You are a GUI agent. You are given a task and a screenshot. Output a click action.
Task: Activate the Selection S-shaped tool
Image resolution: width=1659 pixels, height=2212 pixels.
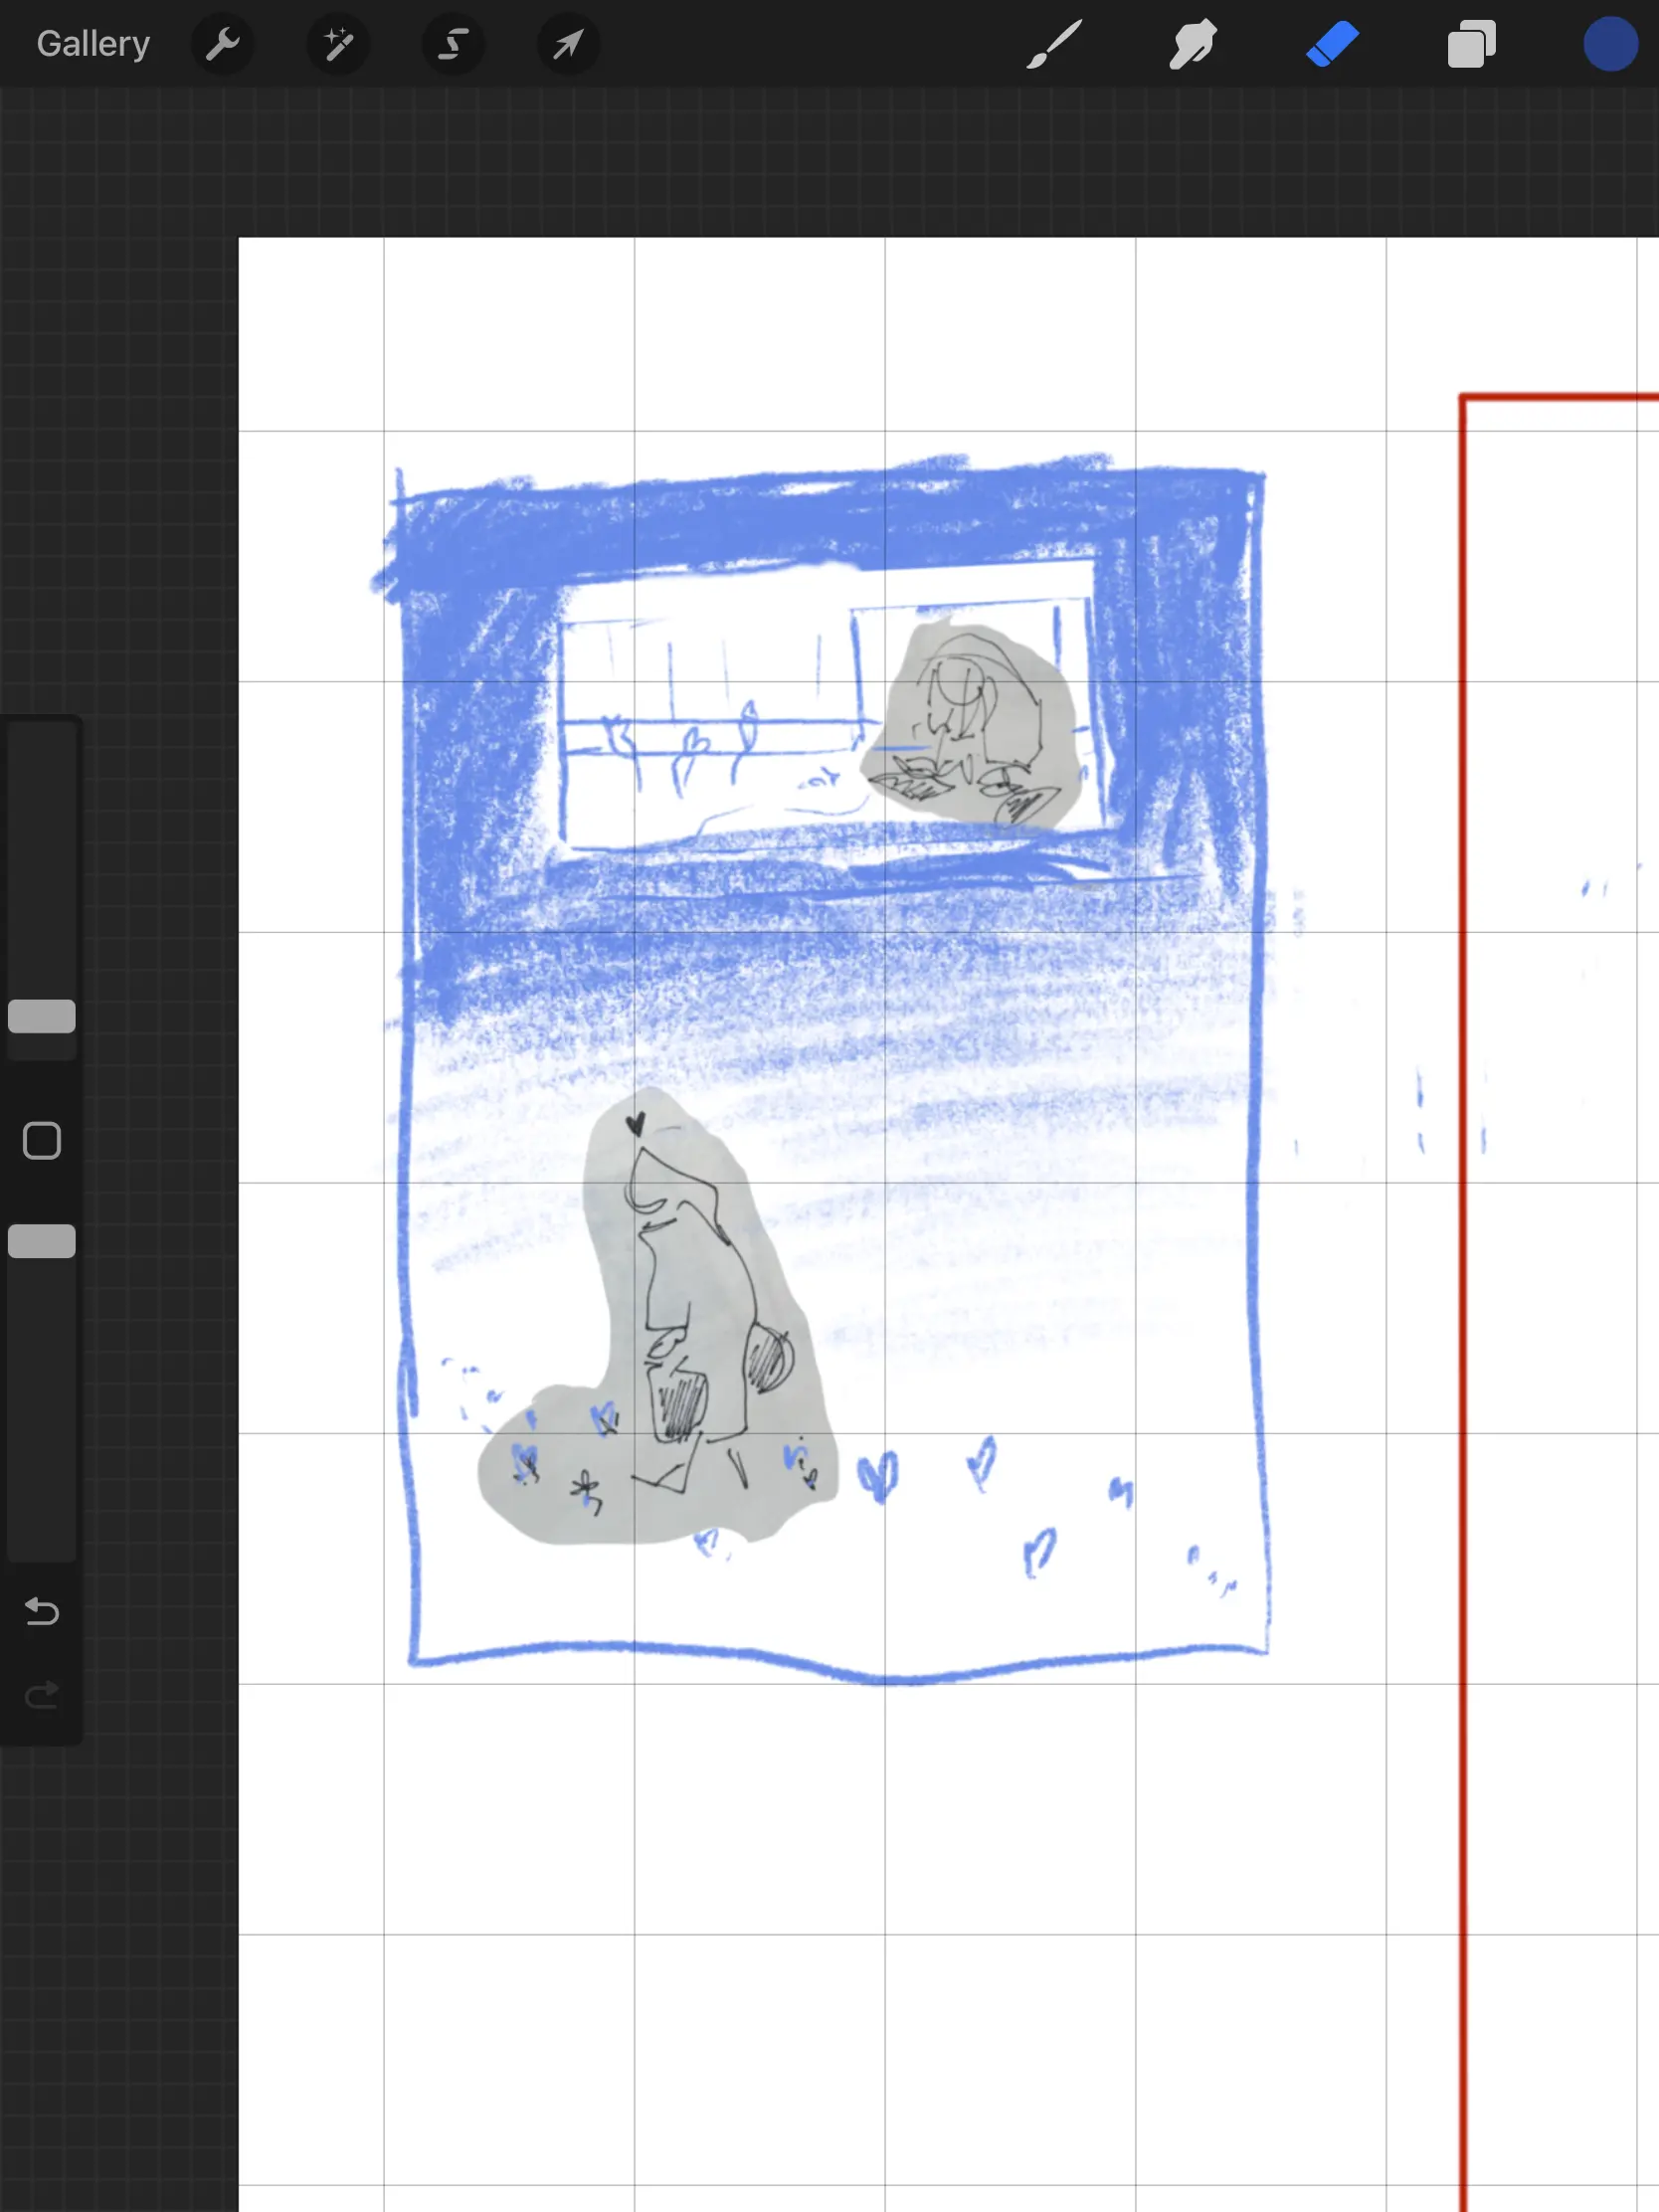(453, 44)
